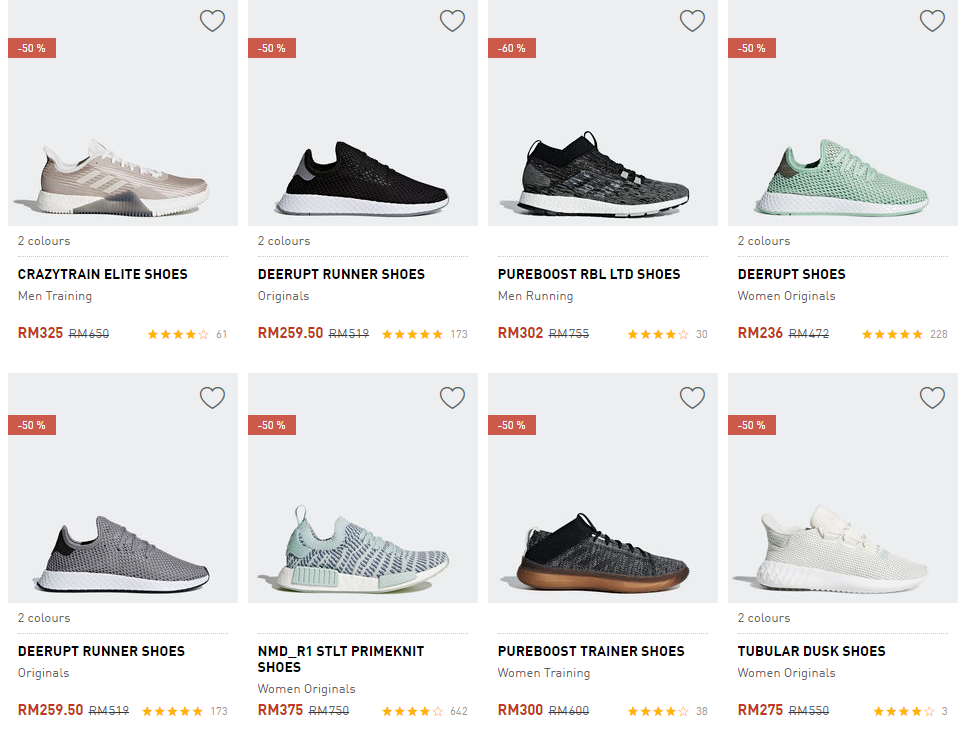Image resolution: width=973 pixels, height=735 pixels.
Task: Heart the NMD_R1 STLT Primeknit Shoes
Action: point(452,398)
